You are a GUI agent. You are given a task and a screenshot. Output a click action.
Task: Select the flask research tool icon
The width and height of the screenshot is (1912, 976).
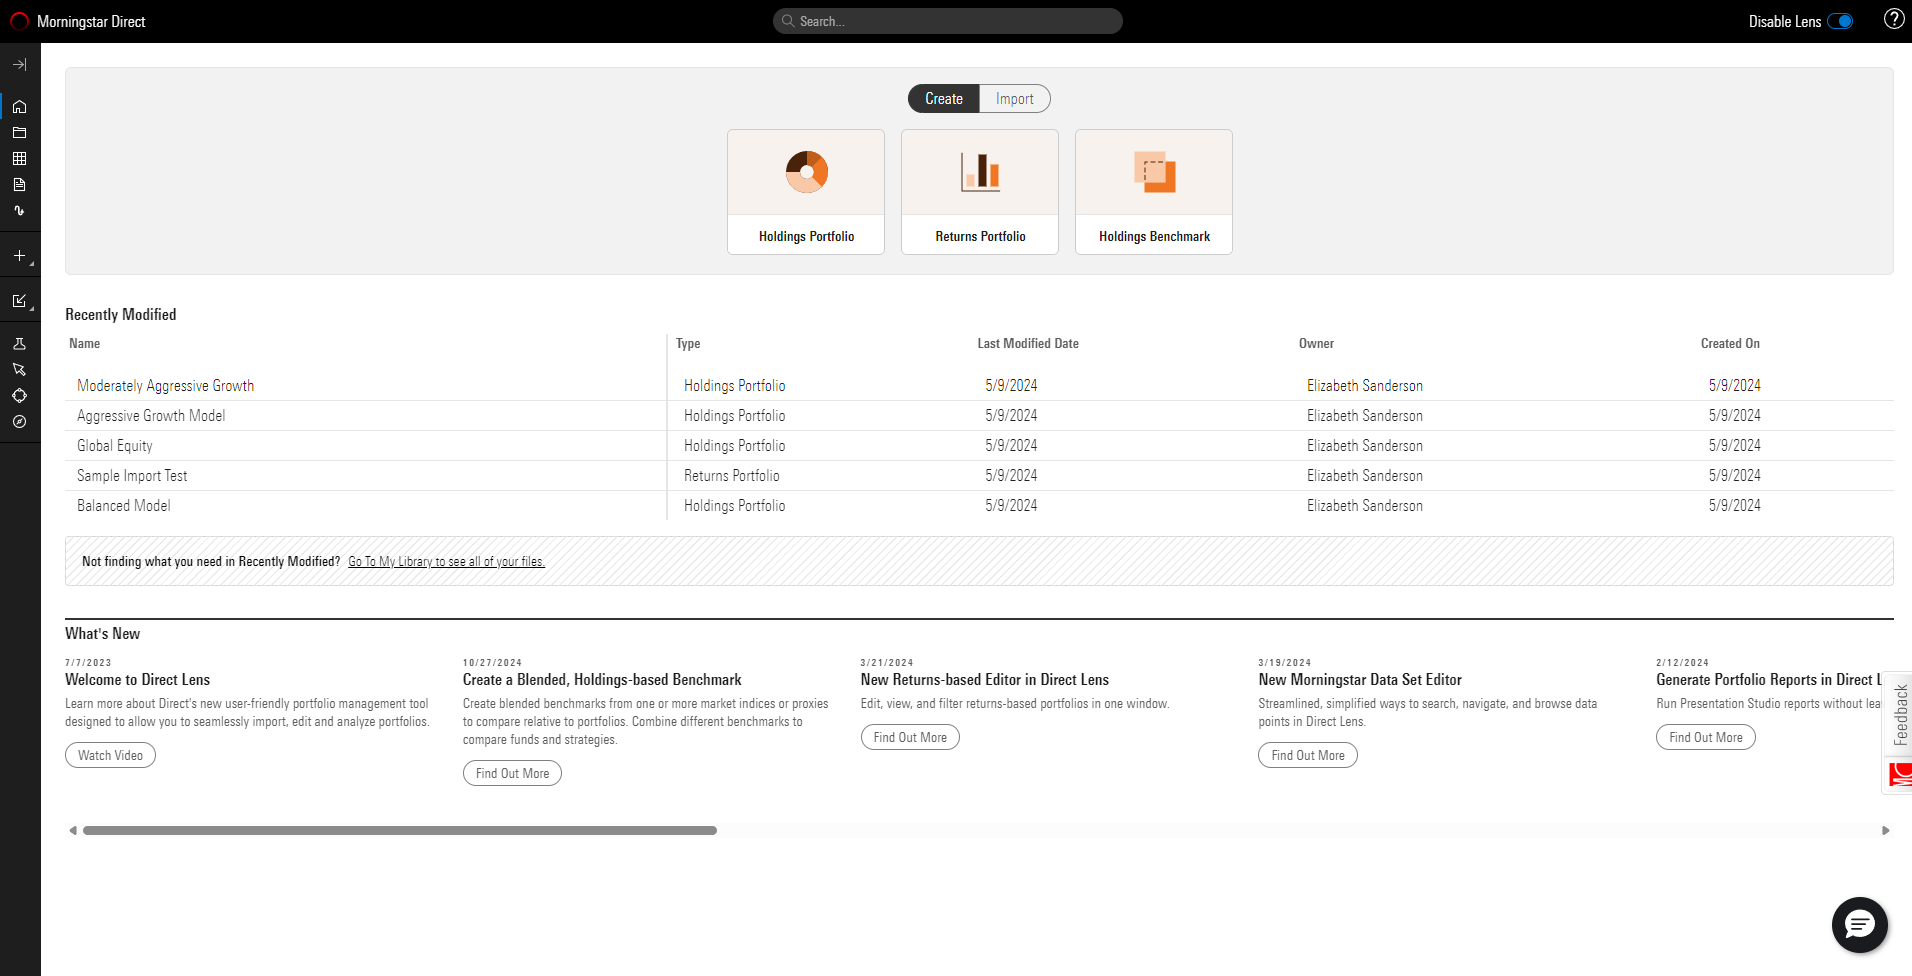tap(19, 343)
